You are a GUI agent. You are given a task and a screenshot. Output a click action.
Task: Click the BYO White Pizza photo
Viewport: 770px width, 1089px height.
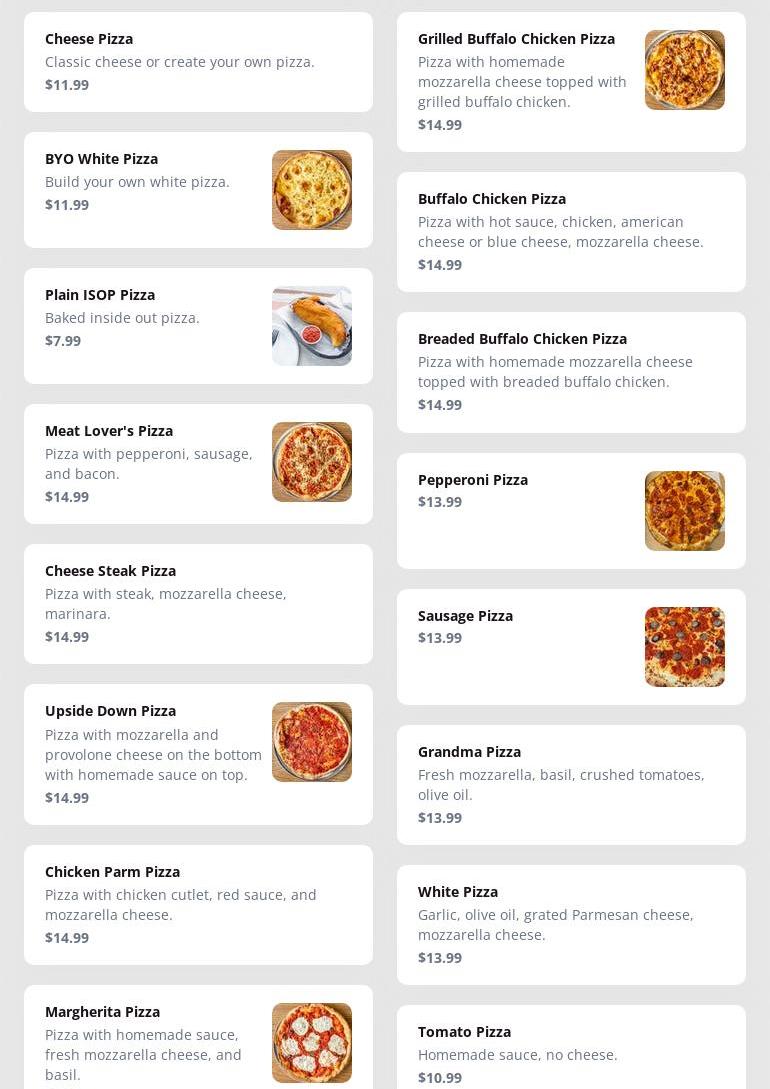tap(311, 190)
